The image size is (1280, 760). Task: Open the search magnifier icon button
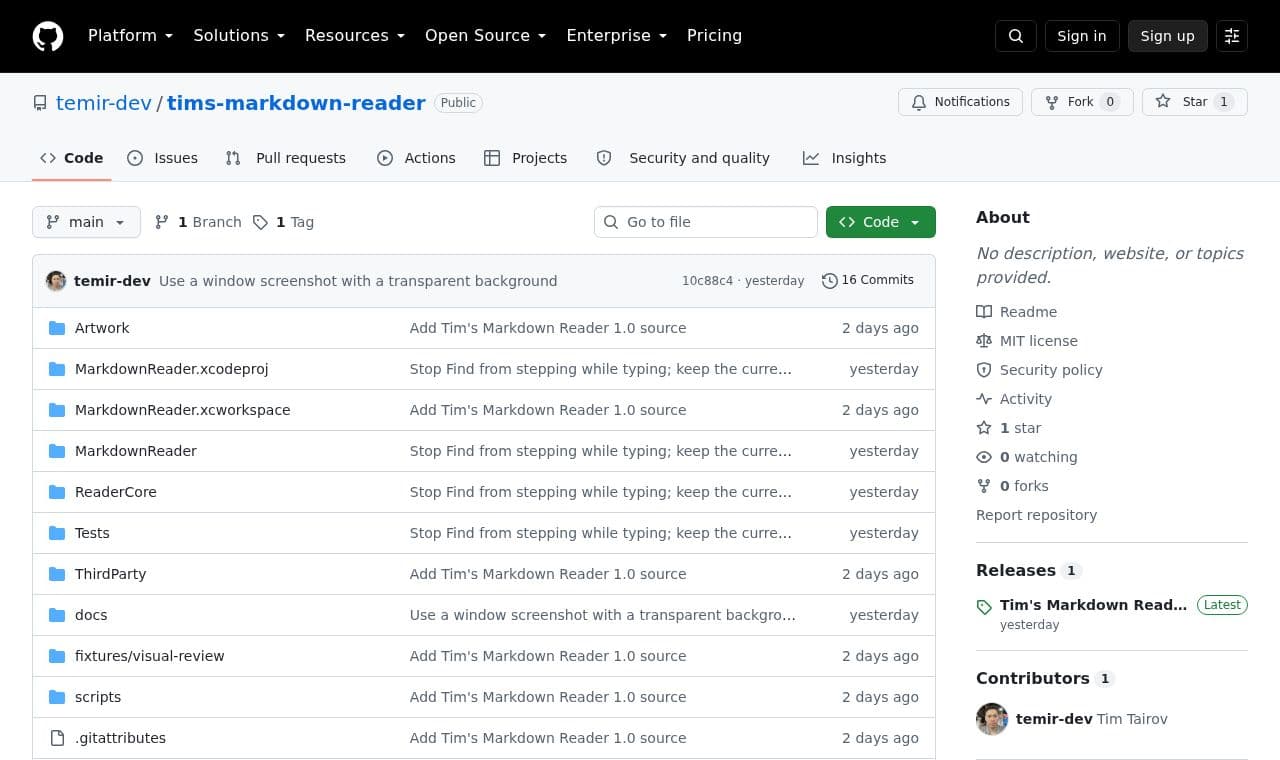point(1016,36)
